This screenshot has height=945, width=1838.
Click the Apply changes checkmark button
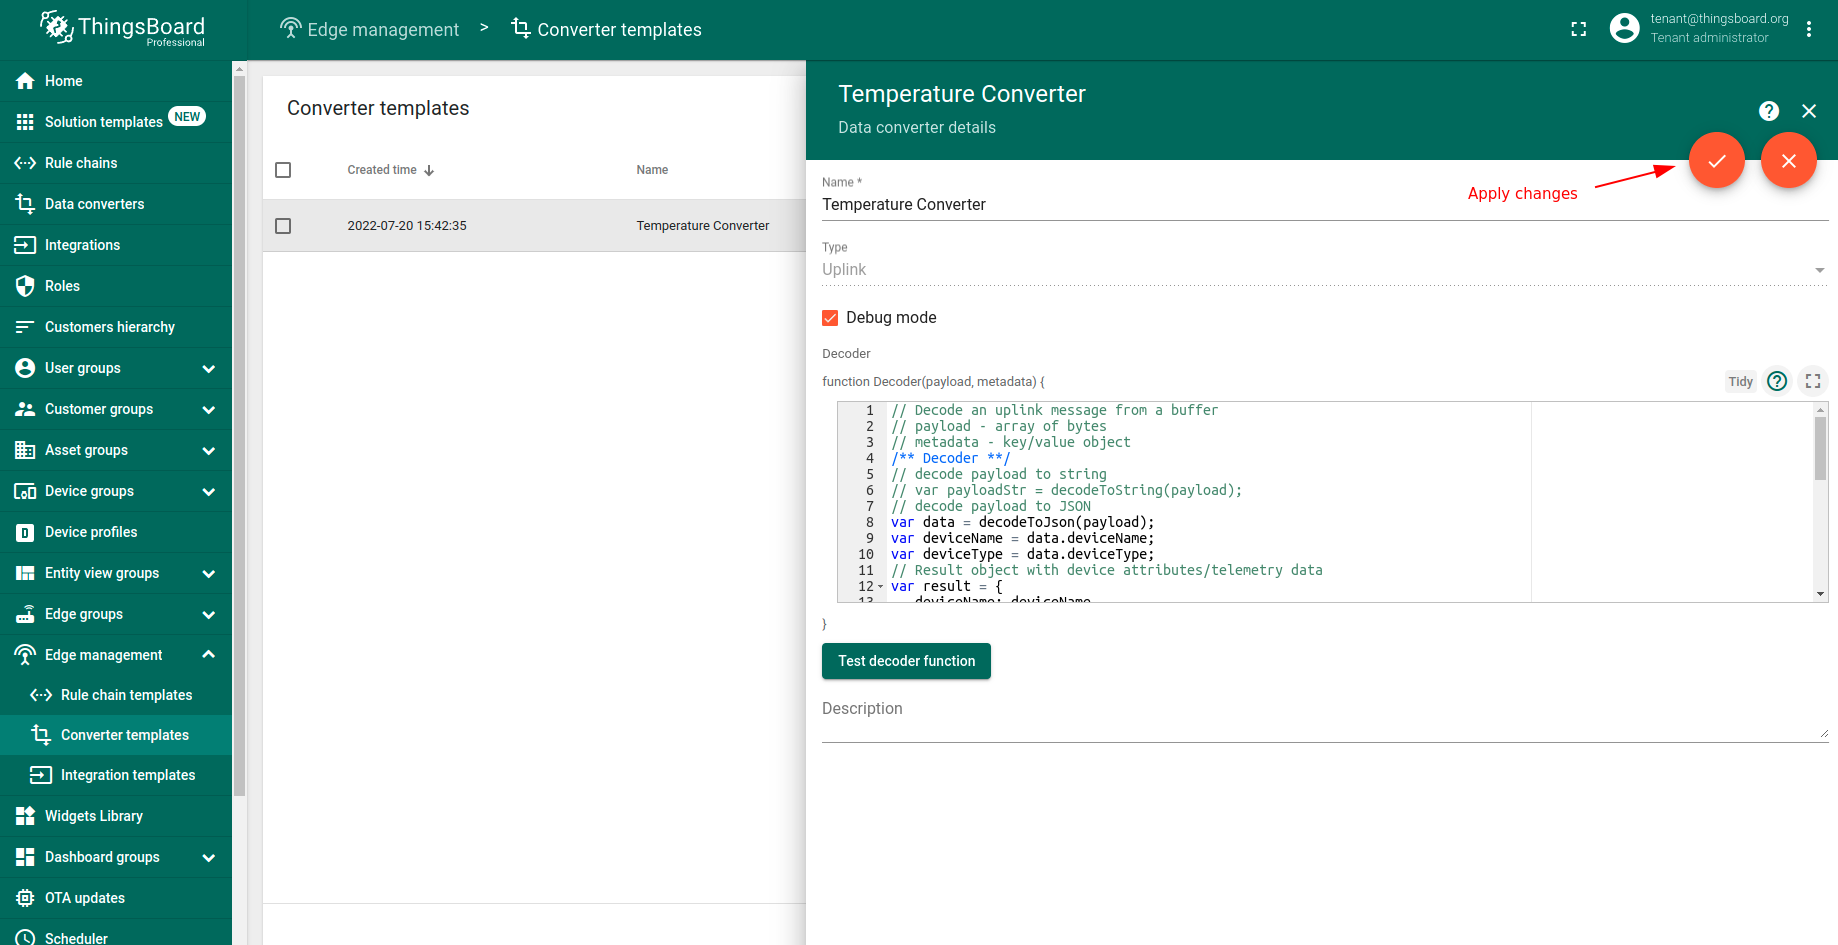[1717, 160]
